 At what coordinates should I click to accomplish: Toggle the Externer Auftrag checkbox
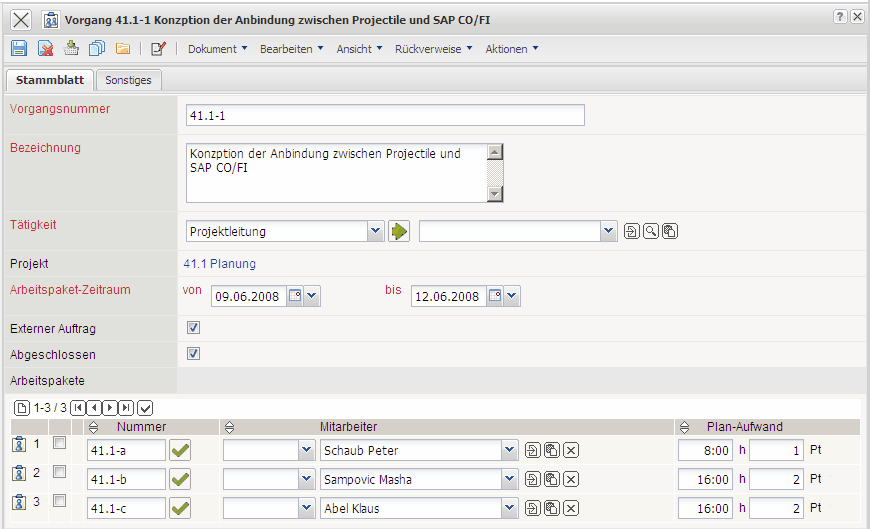[194, 327]
